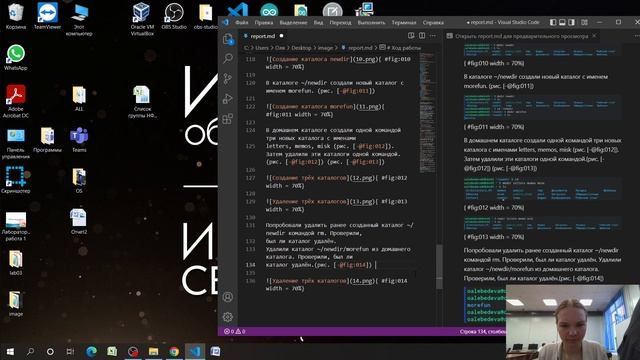Click the editor vertical scrollbar thumb
Viewport: 640px width, 360px height.
[439, 267]
